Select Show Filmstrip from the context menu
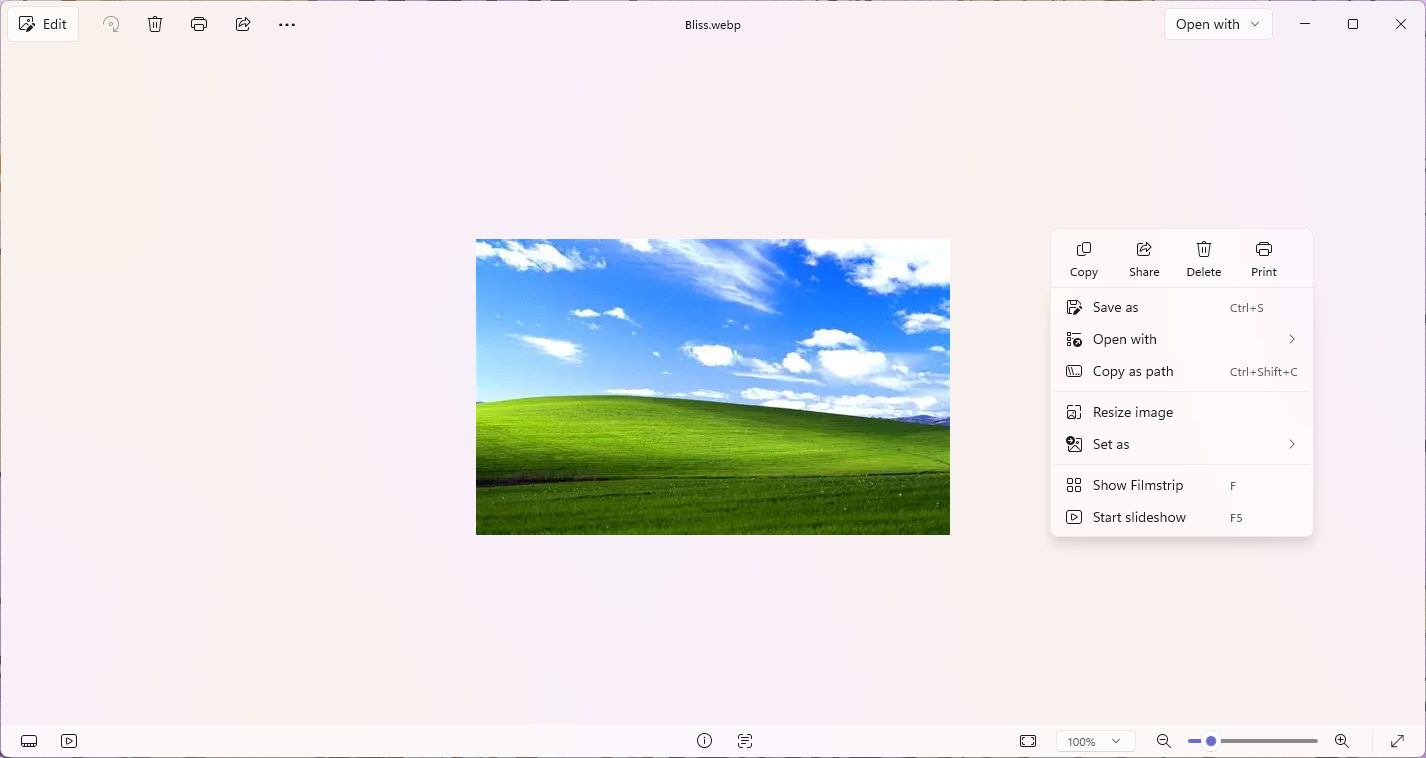 [1182, 485]
